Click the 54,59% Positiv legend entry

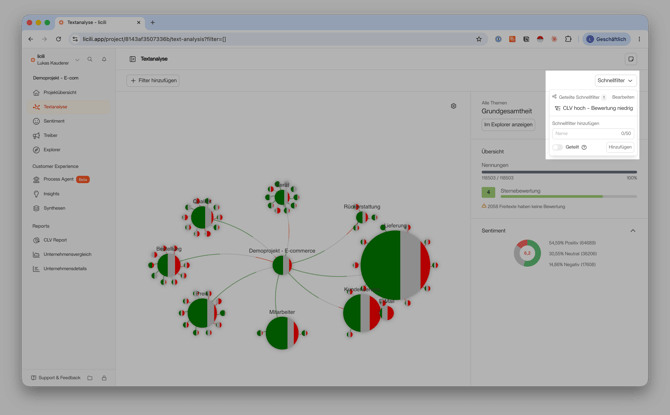pyautogui.click(x=572, y=243)
